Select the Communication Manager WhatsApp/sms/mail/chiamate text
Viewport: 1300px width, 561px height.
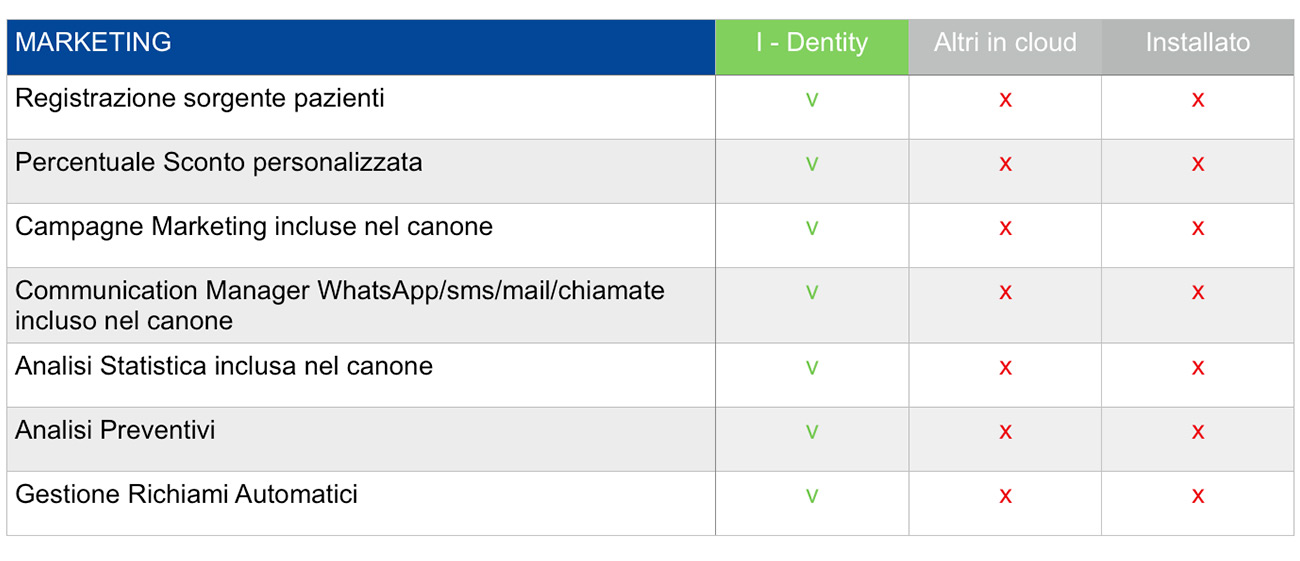pyautogui.click(x=340, y=291)
